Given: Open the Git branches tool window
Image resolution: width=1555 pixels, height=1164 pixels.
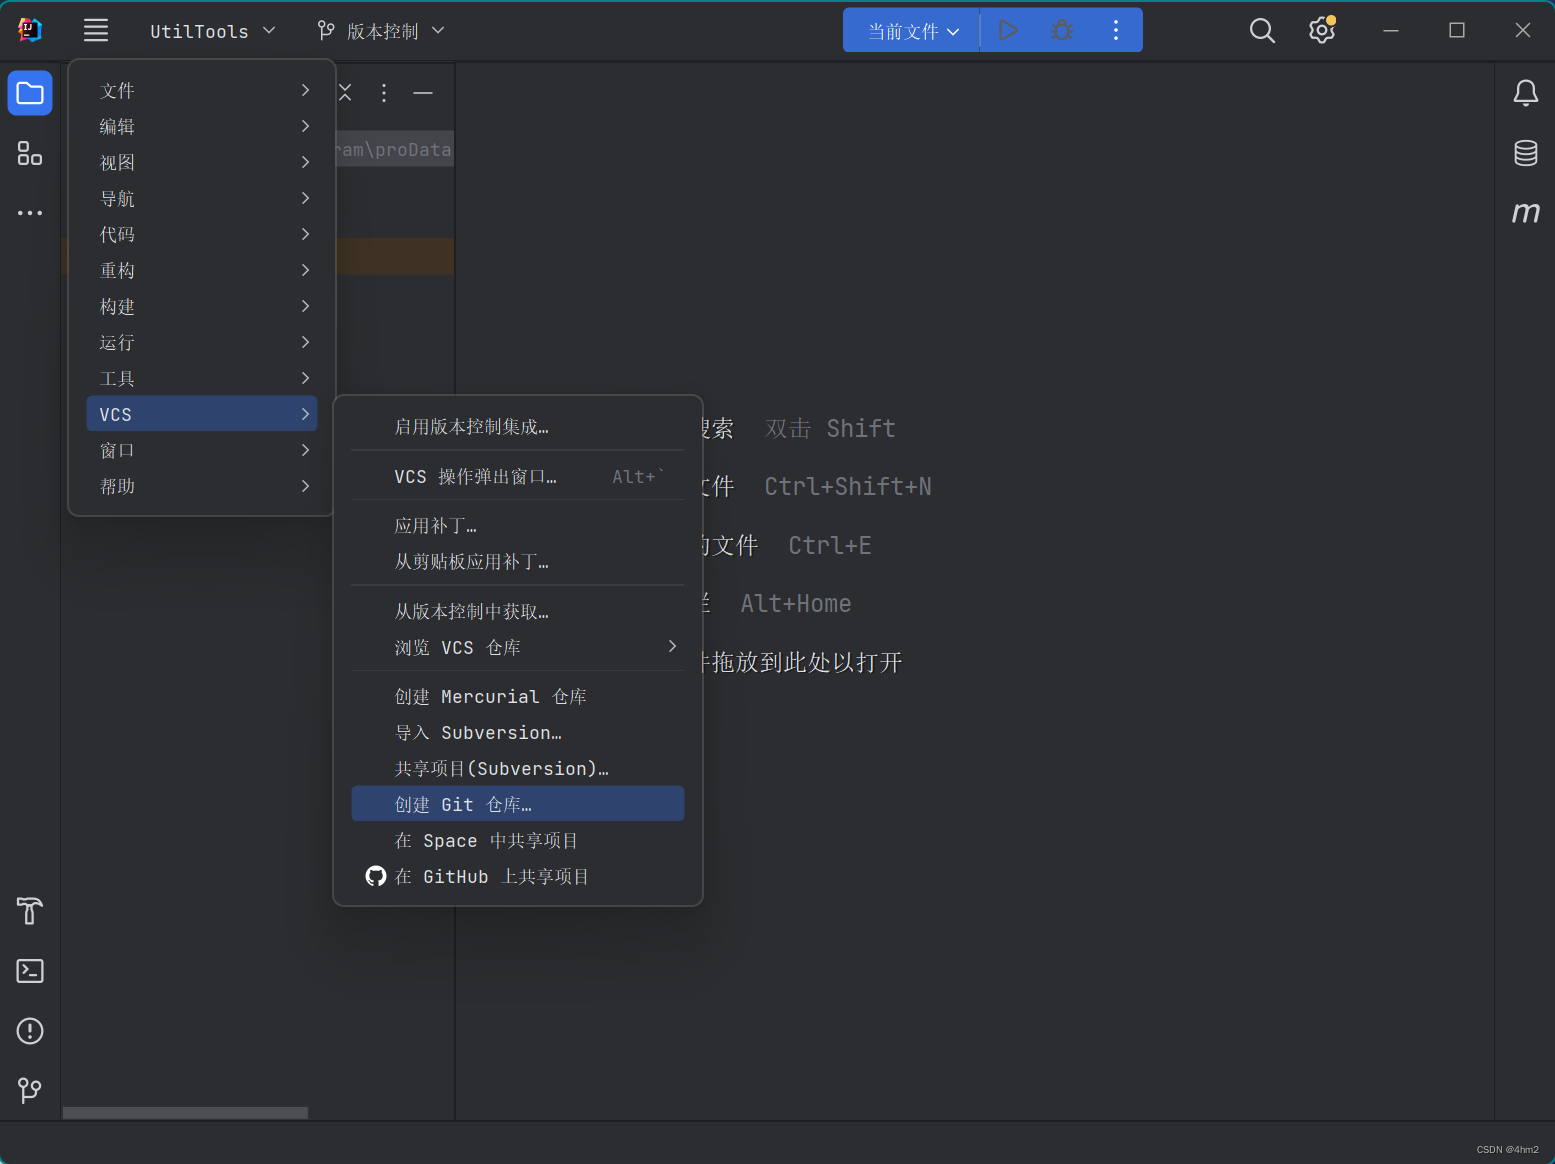Looking at the screenshot, I should (x=30, y=1090).
